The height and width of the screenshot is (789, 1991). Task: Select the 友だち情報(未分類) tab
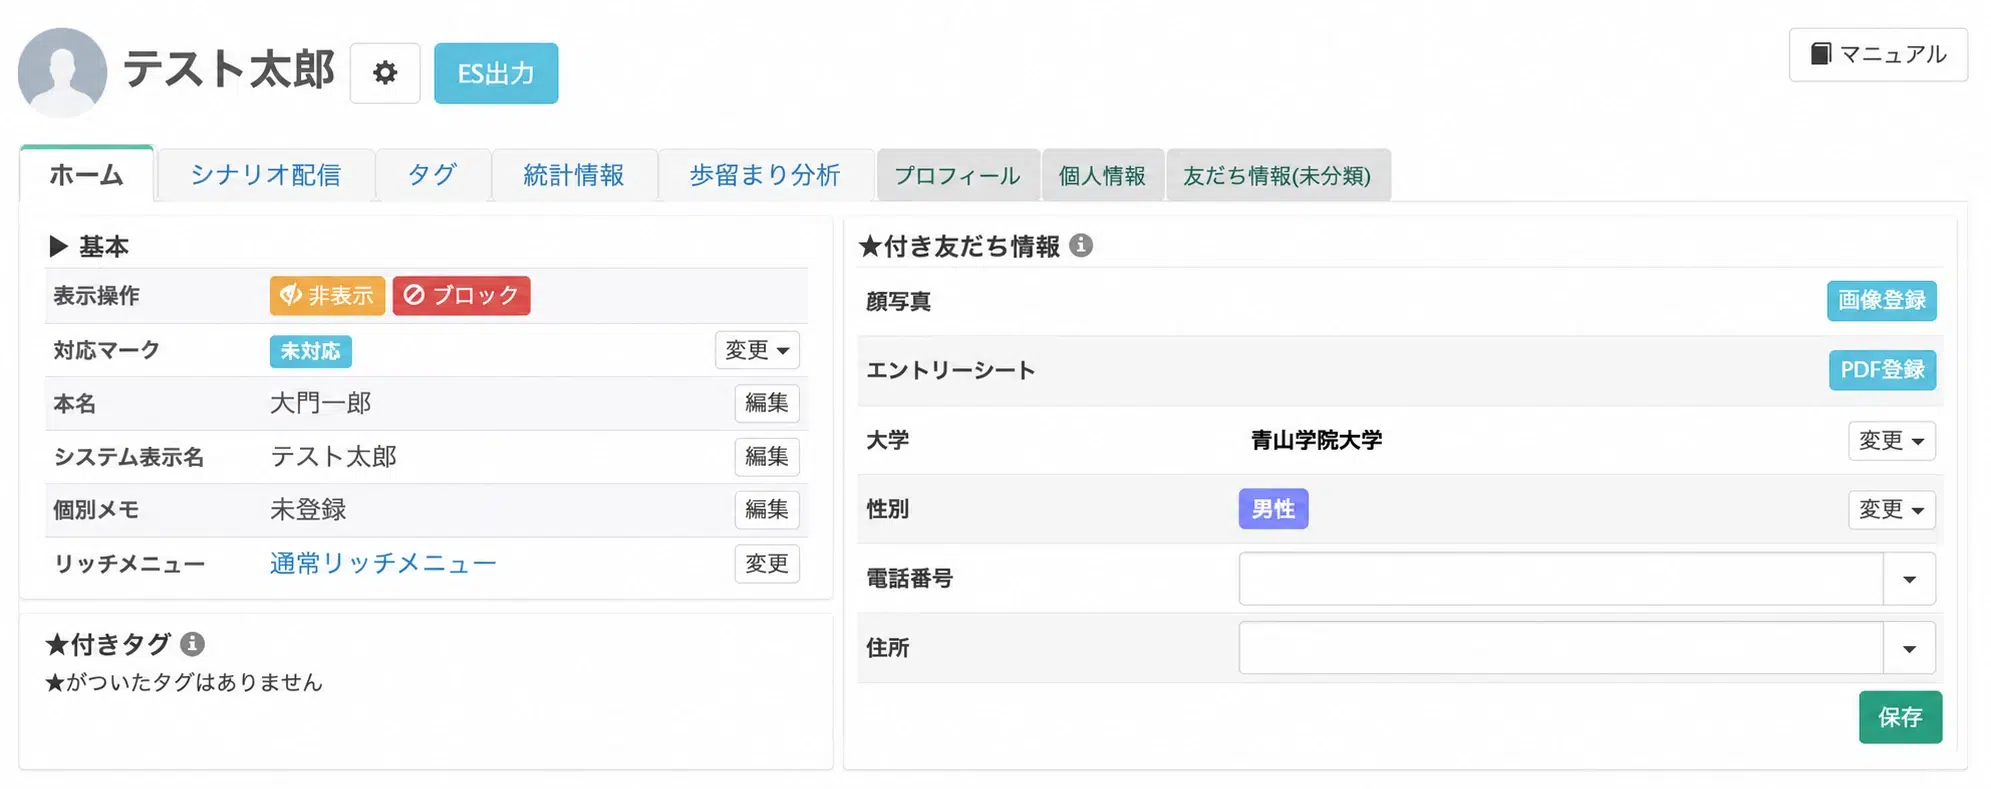click(1278, 175)
